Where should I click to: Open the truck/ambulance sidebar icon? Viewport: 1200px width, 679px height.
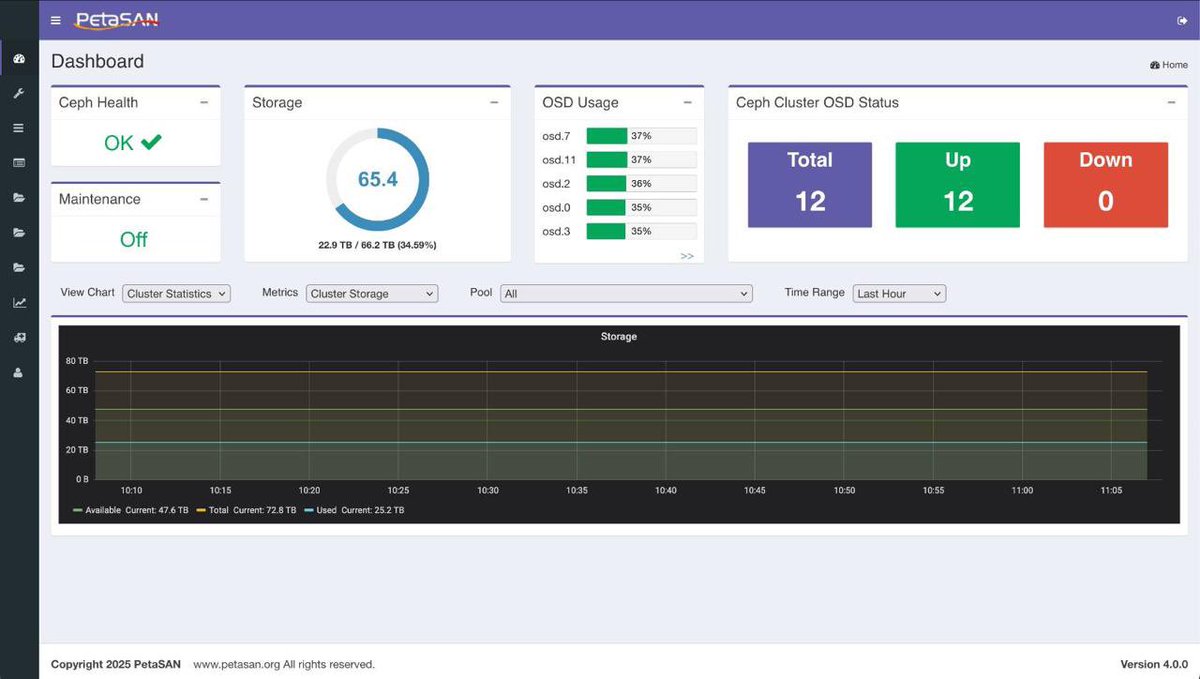[19, 337]
